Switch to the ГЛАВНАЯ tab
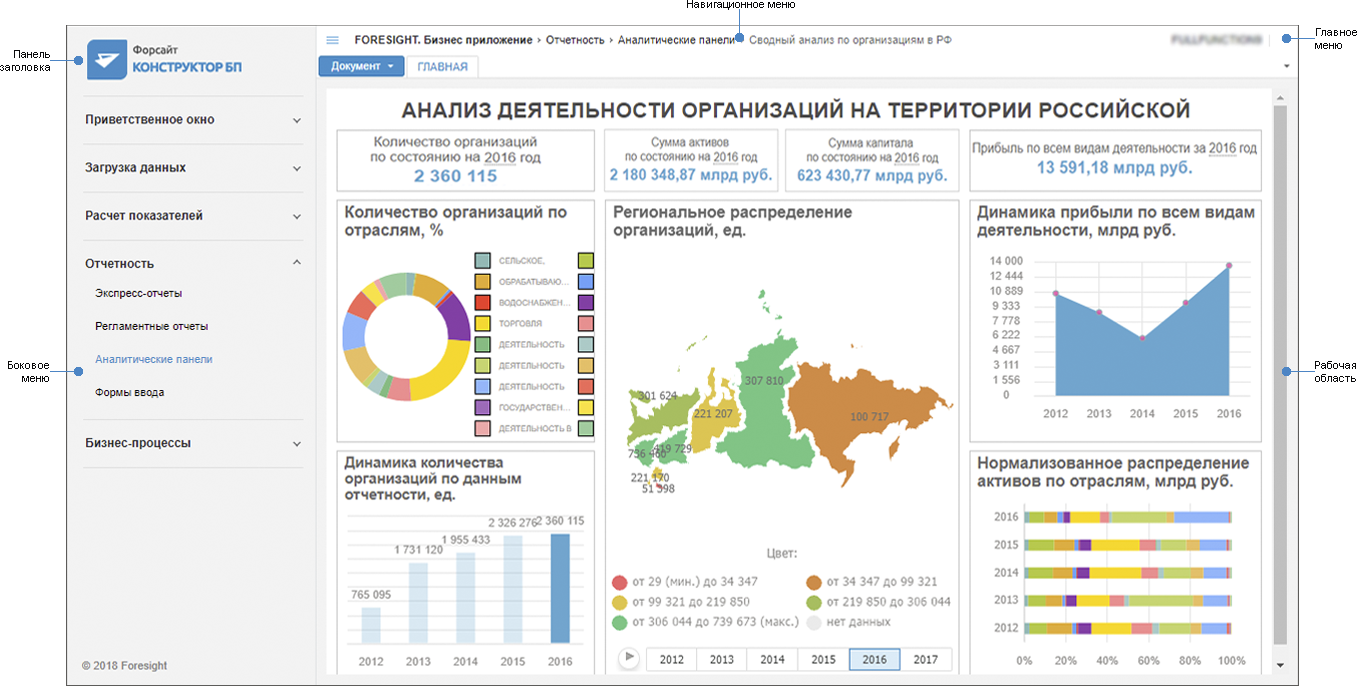1357x686 pixels. 441,66
